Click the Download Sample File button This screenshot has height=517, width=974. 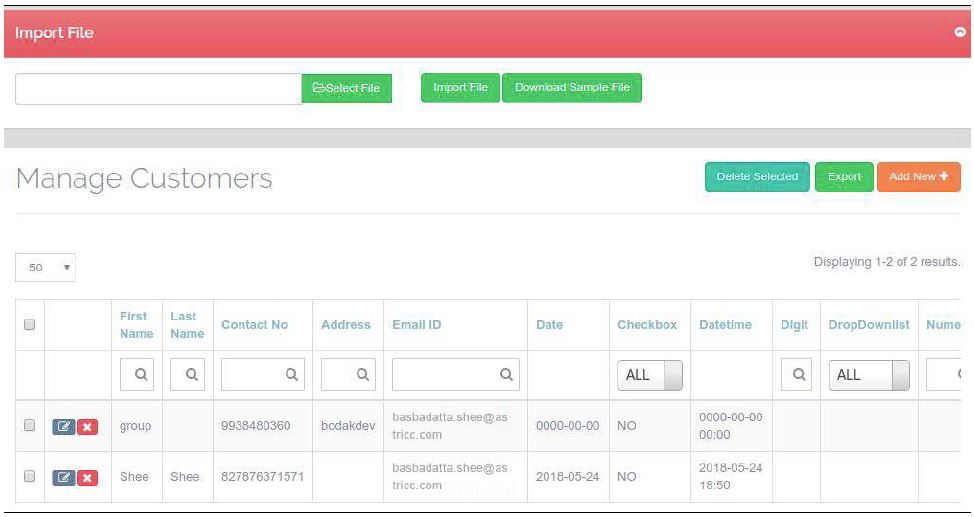pos(572,88)
